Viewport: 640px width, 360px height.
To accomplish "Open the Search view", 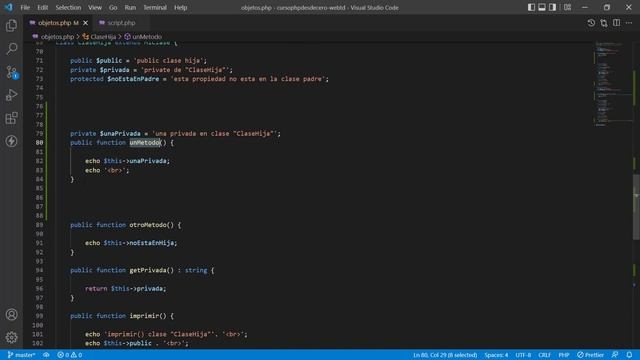I will tap(11, 49).
